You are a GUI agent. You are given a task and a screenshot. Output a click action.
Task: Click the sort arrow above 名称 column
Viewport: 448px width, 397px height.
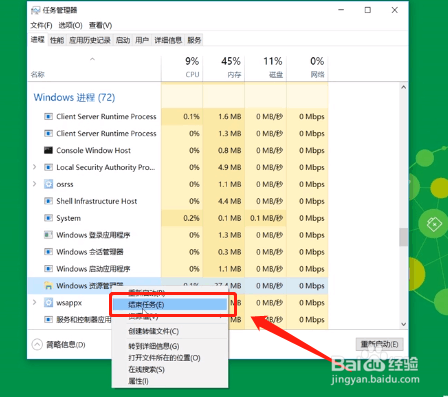coord(92,59)
